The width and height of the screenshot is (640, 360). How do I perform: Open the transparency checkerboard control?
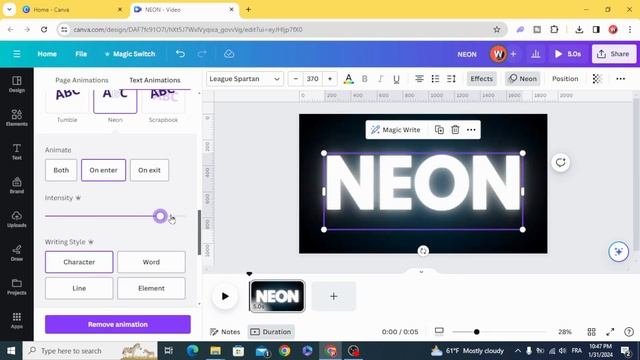pos(597,79)
